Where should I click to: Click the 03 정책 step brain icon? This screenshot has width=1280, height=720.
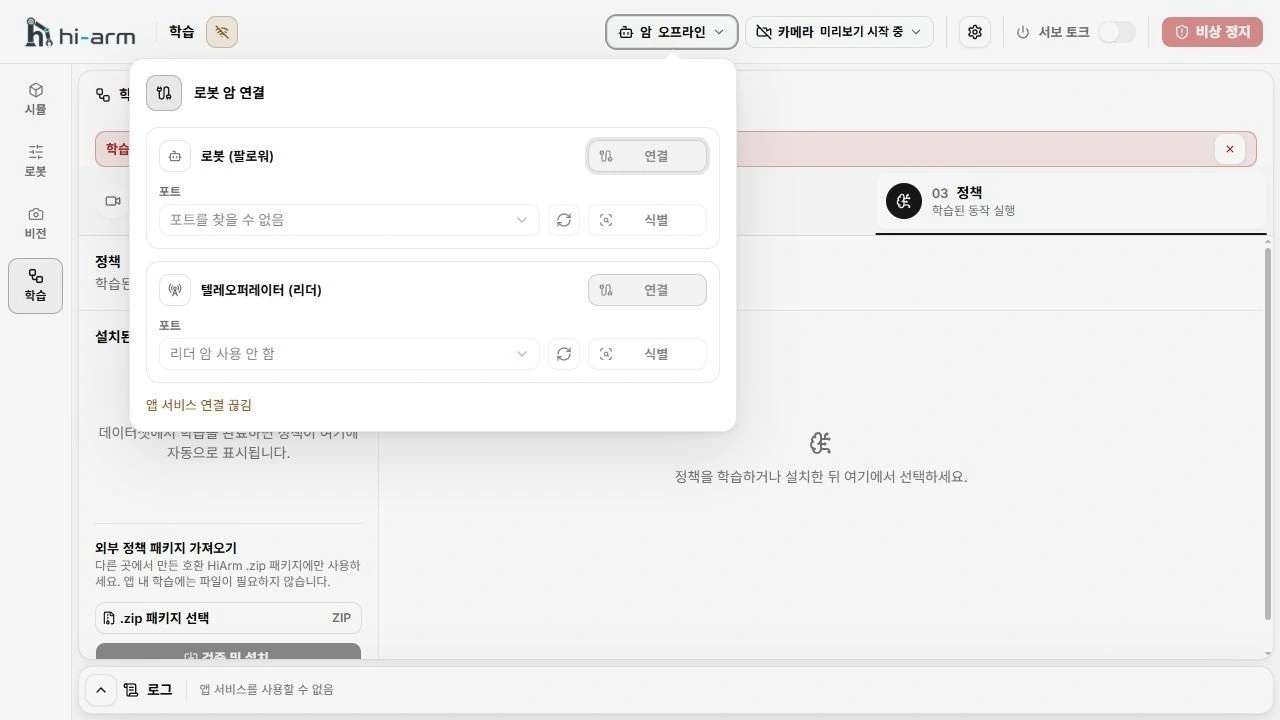pyautogui.click(x=904, y=201)
